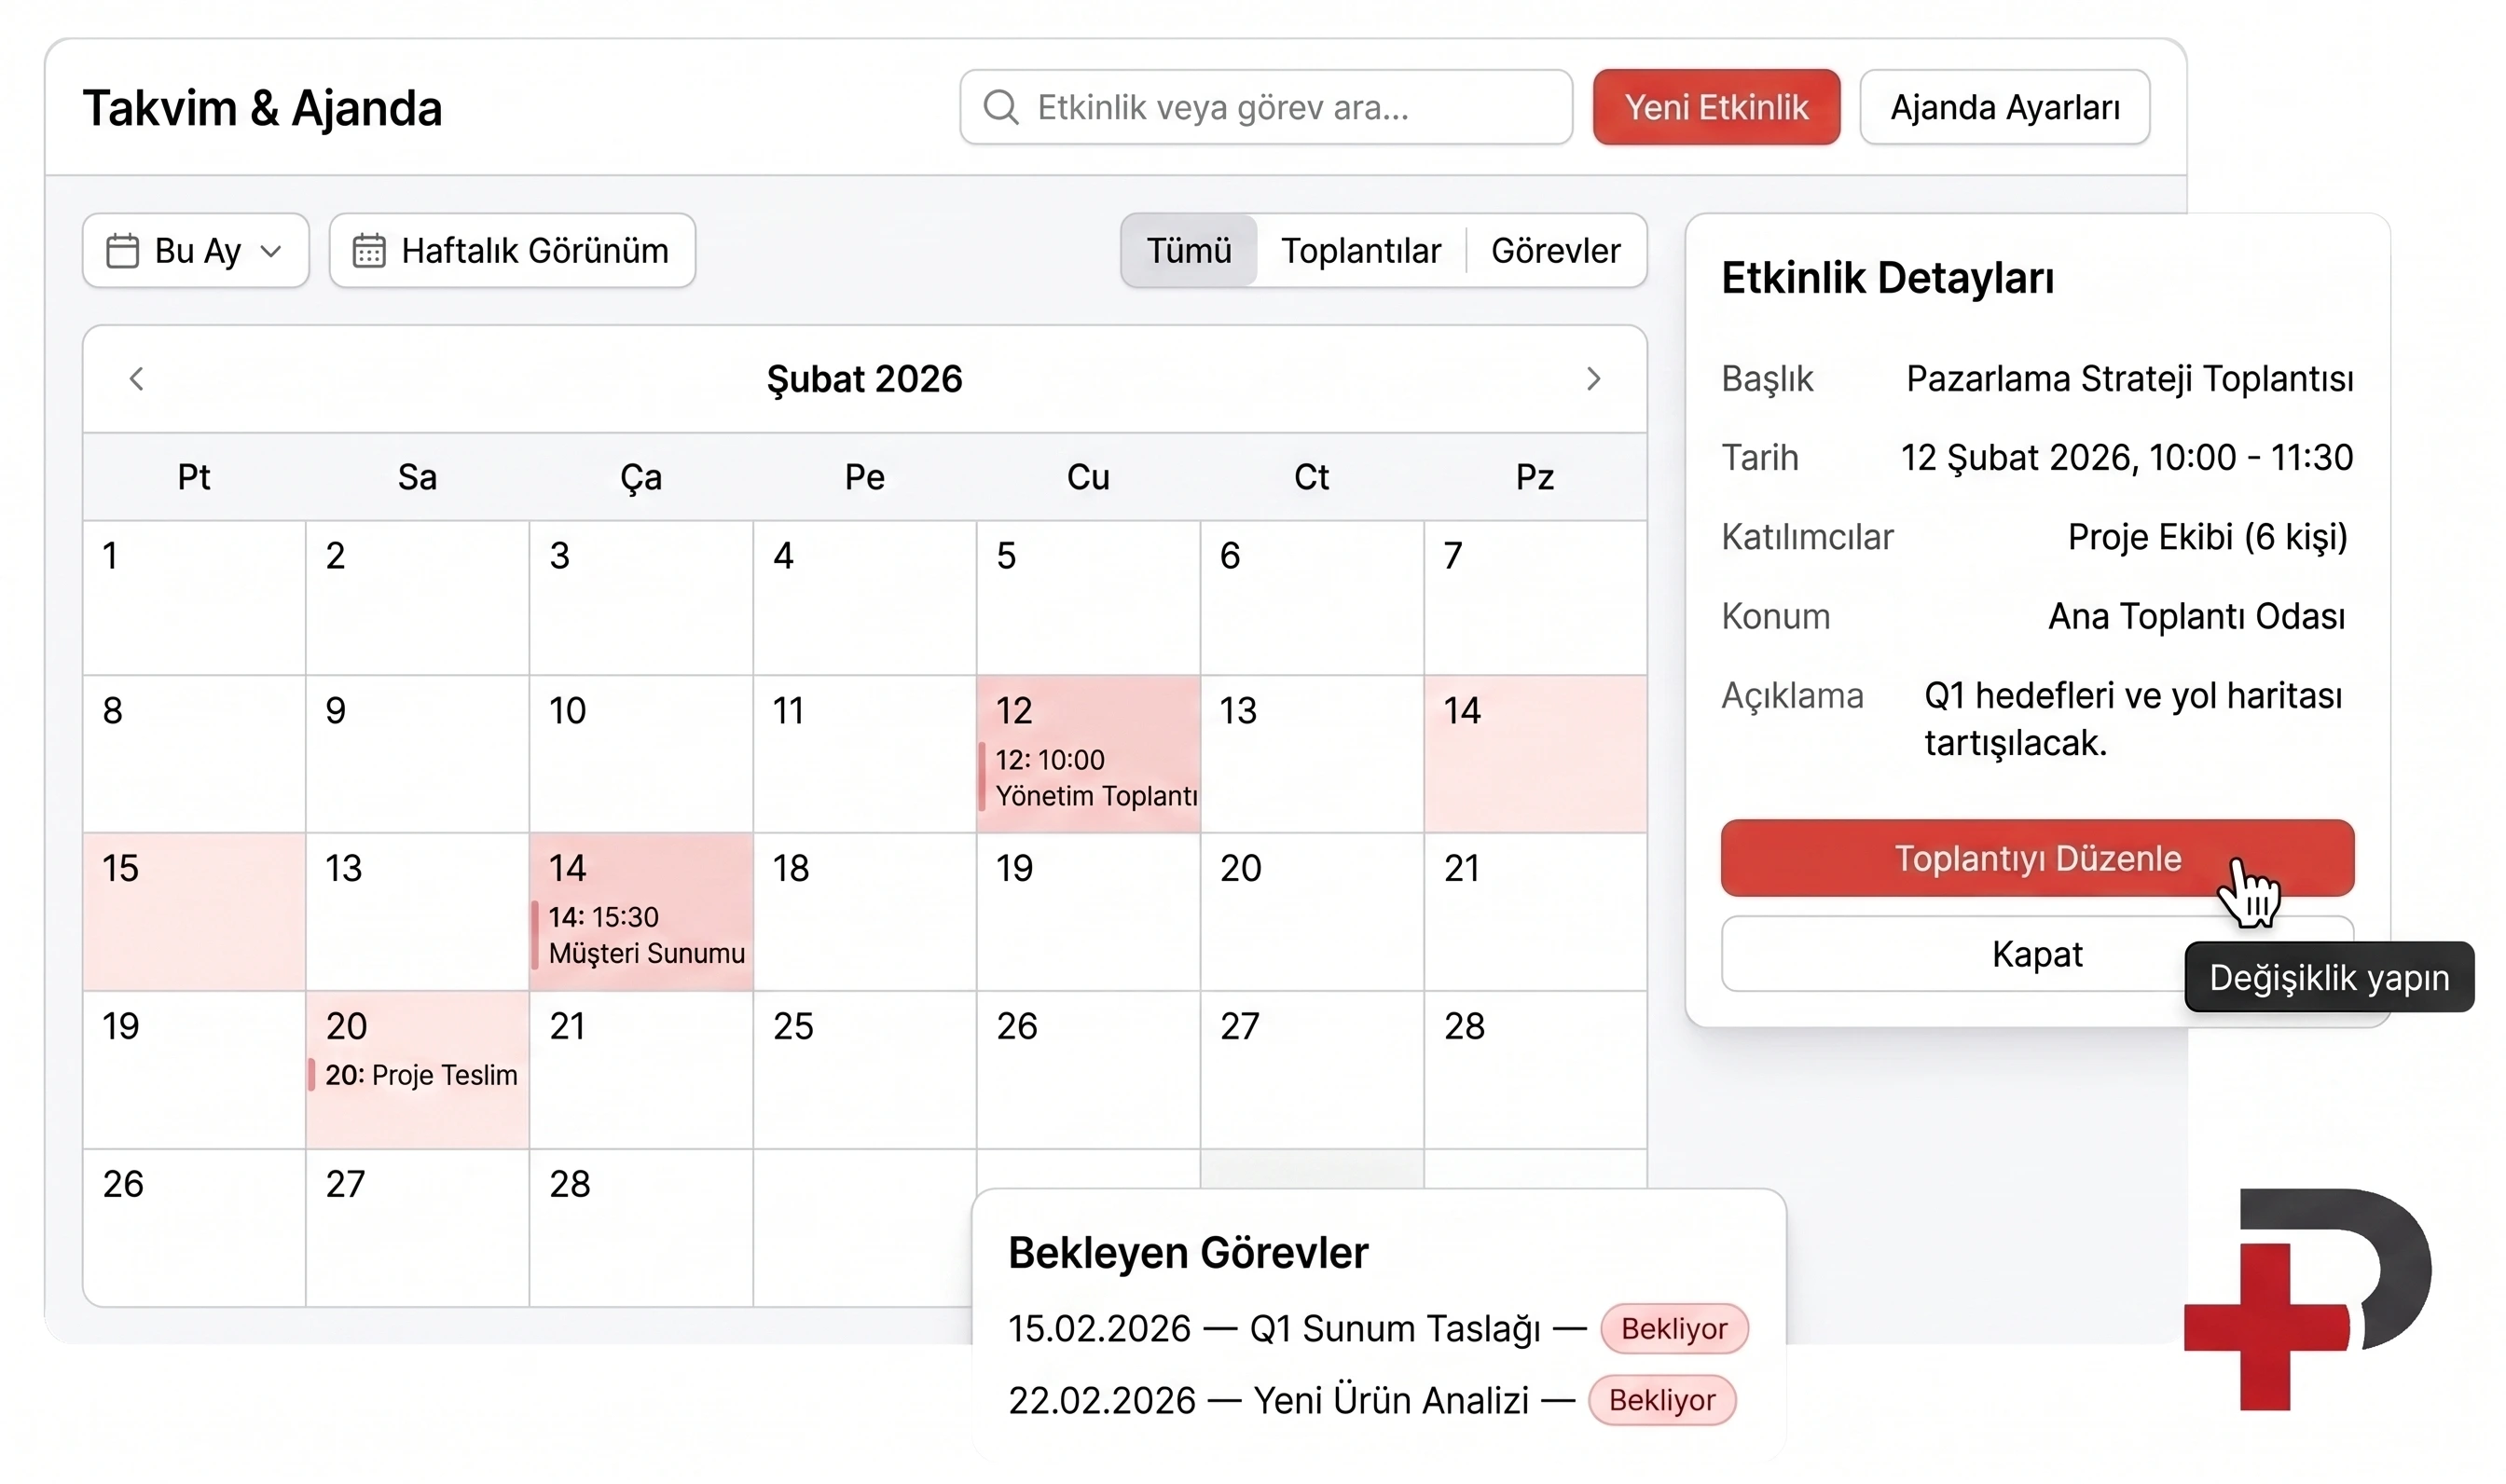Open the Yönetim Toplantı event on the 12th
The height and width of the screenshot is (1484, 2506).
1089,777
